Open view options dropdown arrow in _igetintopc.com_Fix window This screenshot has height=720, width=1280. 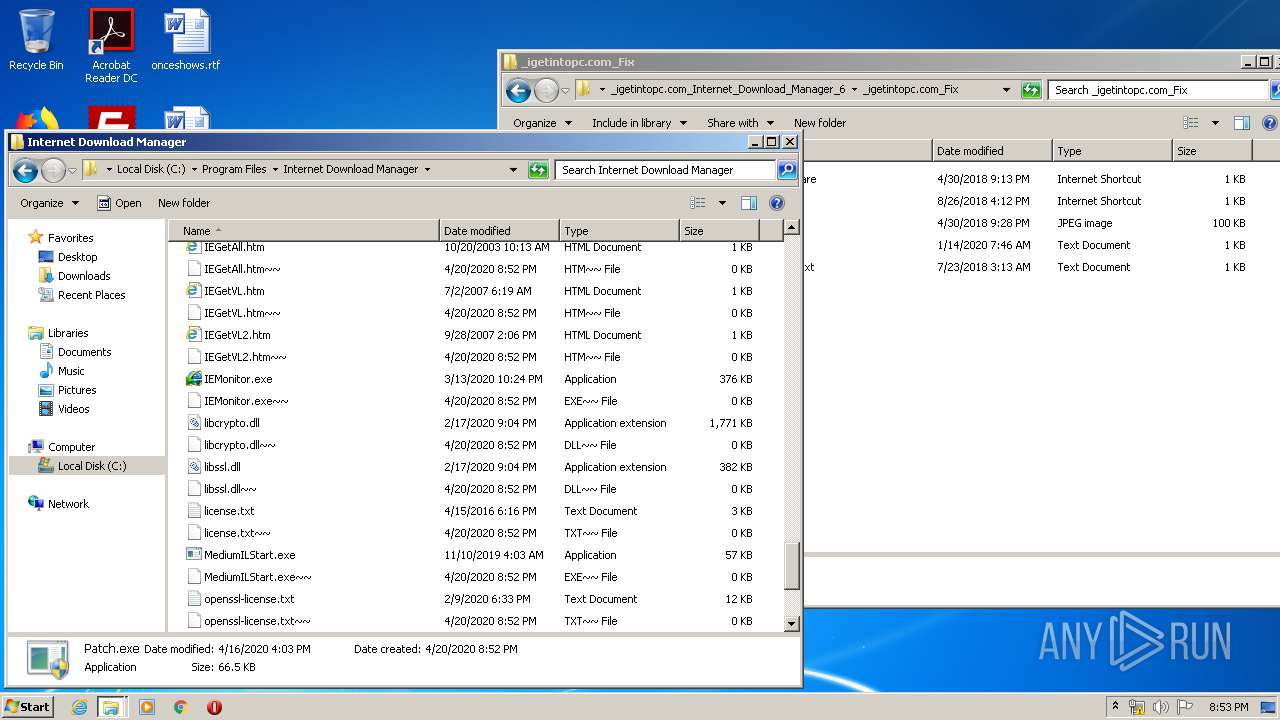point(1215,123)
